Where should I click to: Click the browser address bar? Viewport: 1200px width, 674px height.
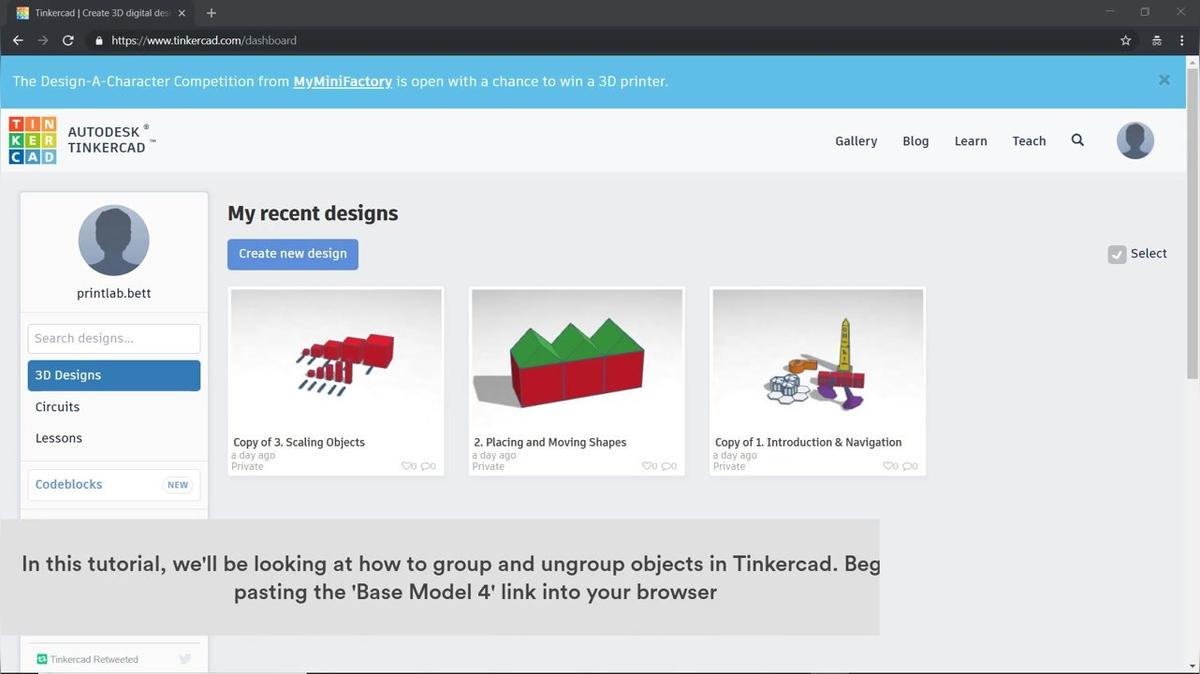pos(600,41)
